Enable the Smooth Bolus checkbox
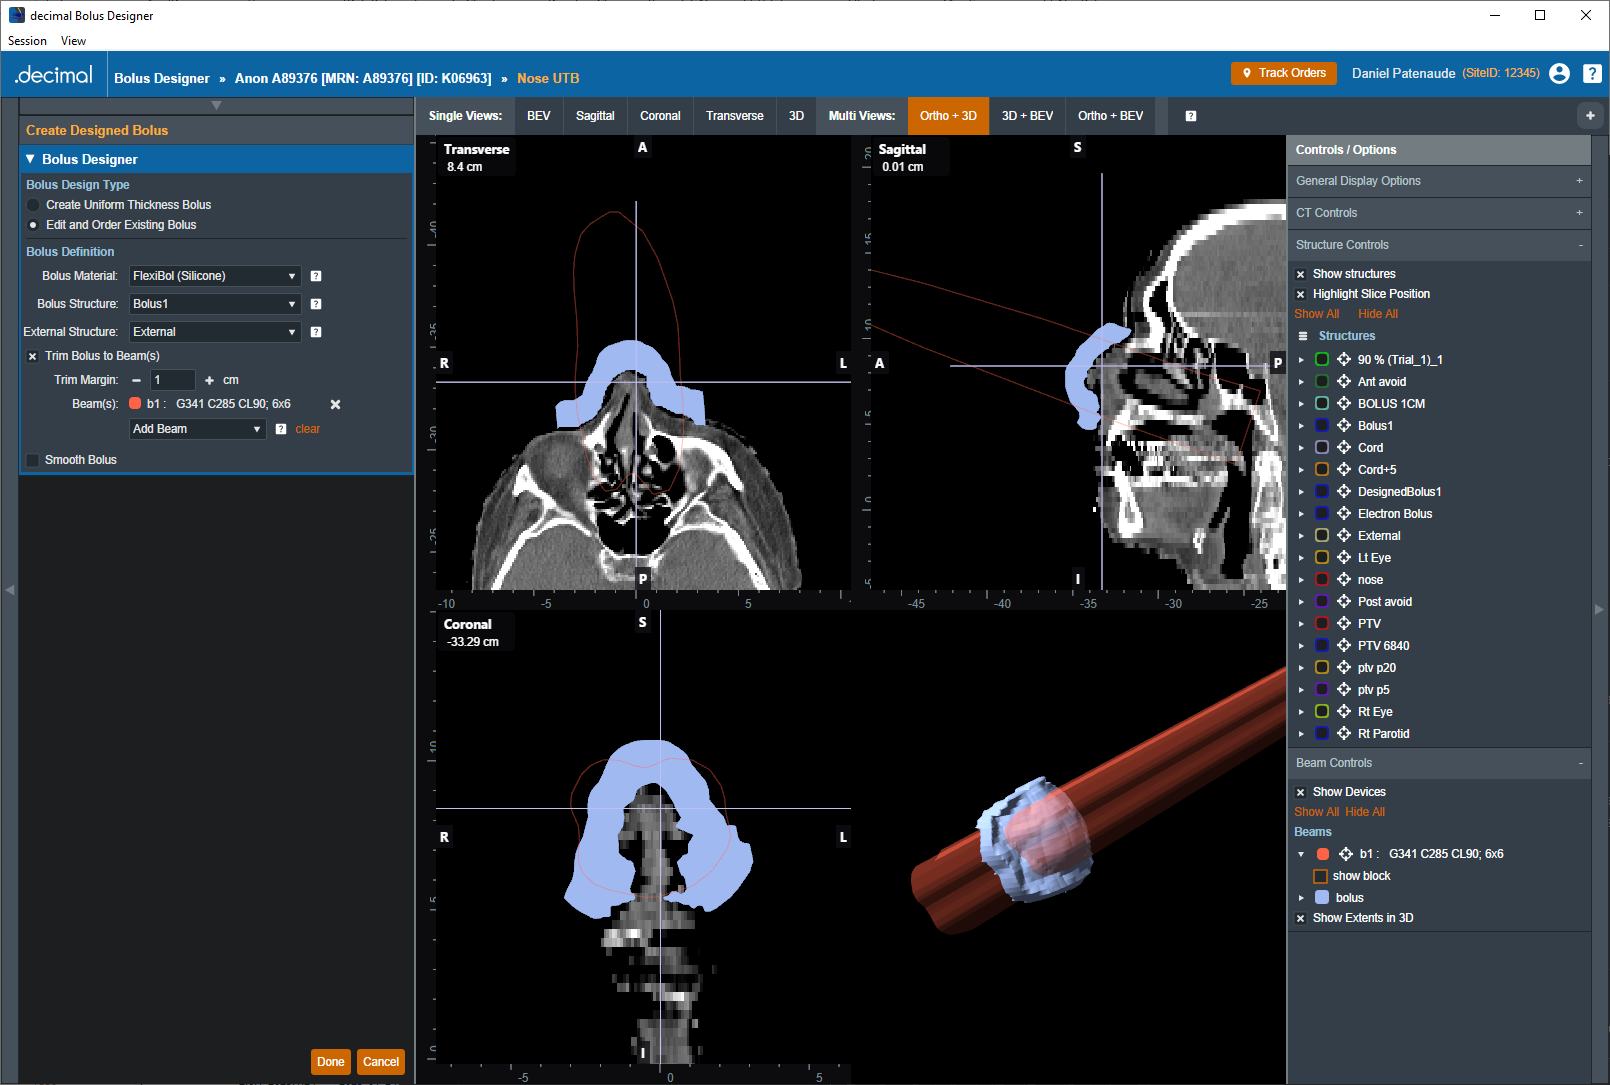Viewport: 1610px width, 1085px height. click(33, 460)
